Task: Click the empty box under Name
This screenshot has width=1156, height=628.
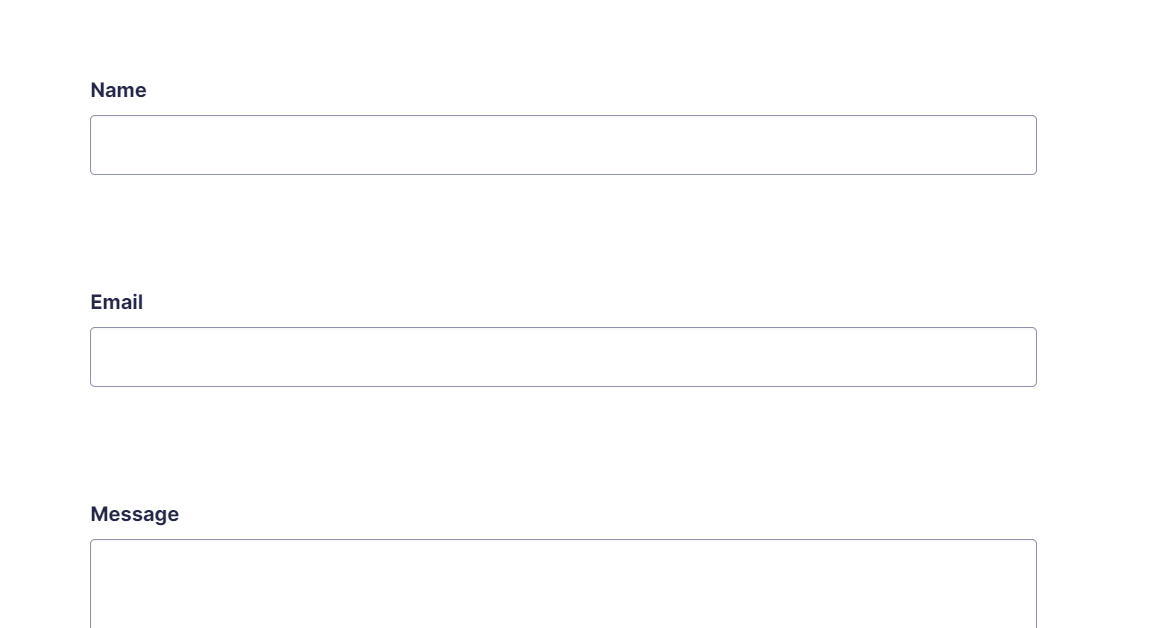Action: pos(563,145)
